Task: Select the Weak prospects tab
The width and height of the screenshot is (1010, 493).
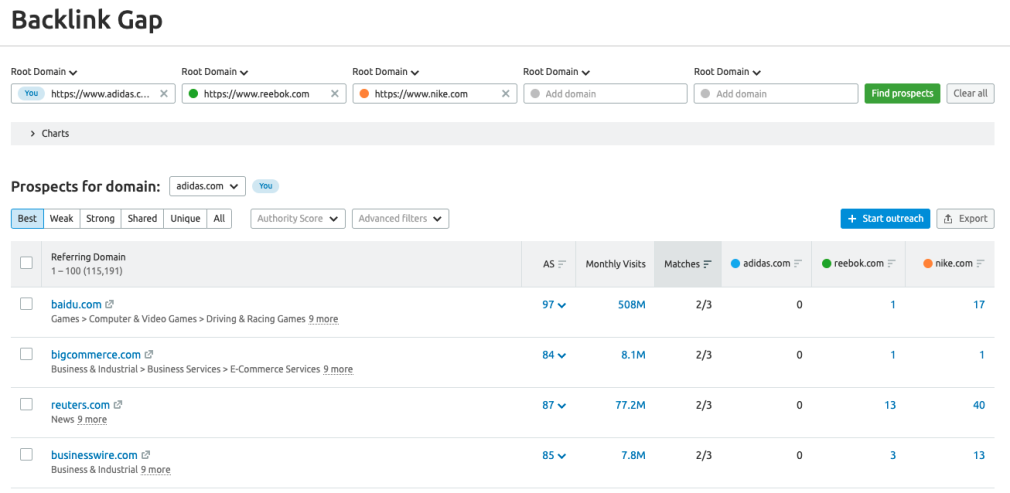Action: (x=61, y=218)
